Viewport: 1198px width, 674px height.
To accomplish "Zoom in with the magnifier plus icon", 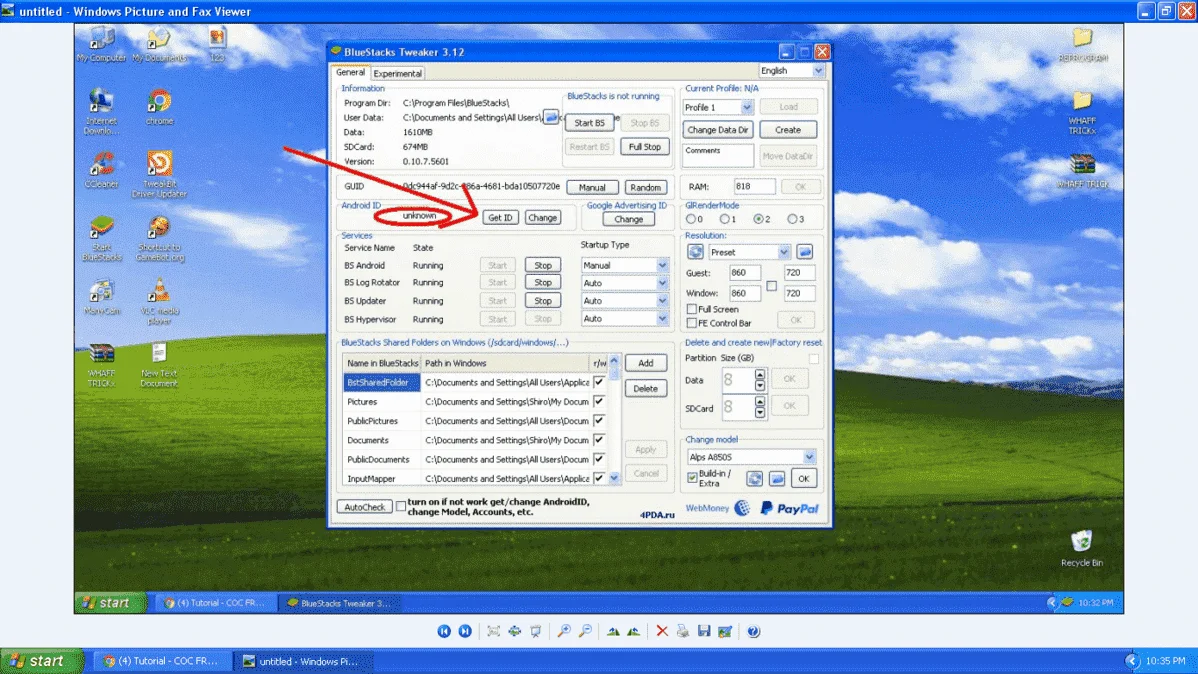I will pos(564,631).
